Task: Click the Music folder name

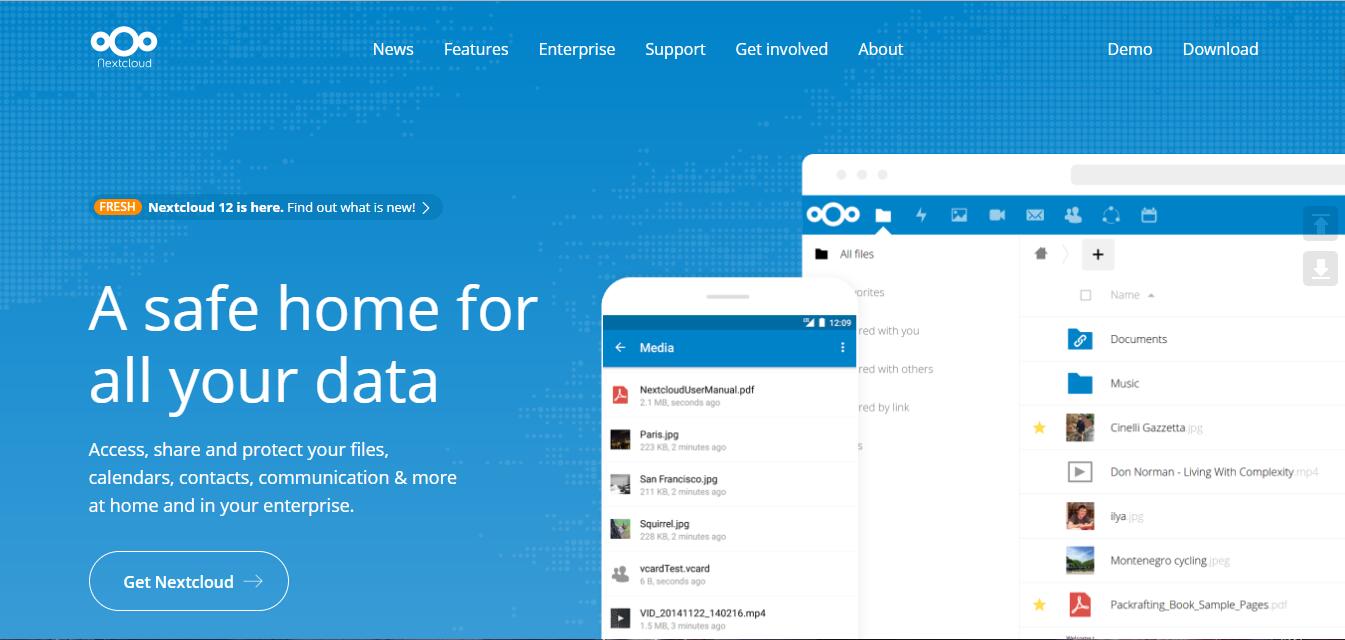Action: pos(1124,383)
